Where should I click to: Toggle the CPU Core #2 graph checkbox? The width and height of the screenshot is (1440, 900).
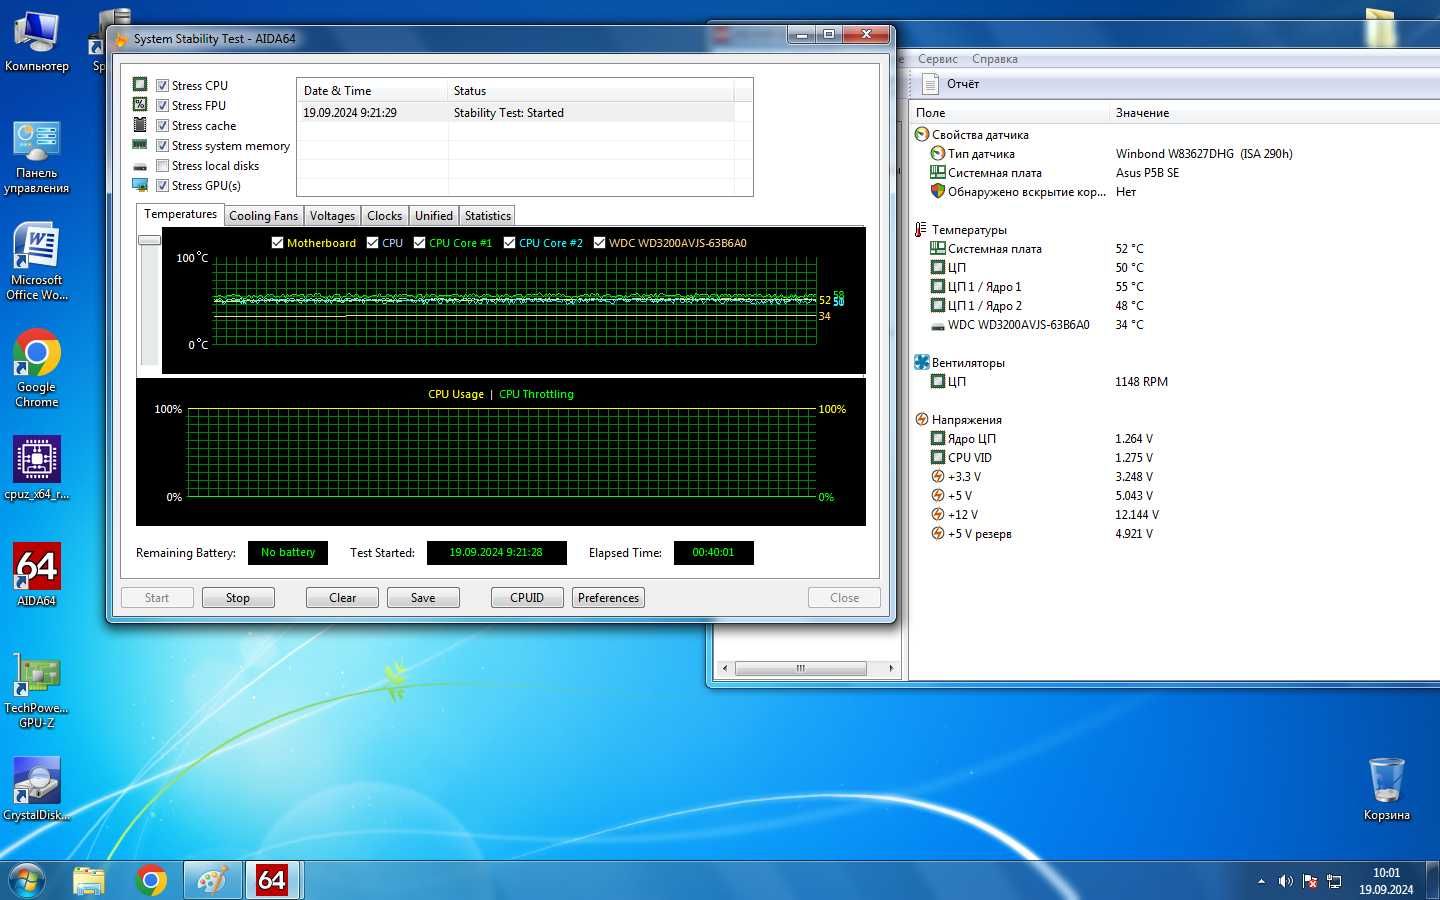coord(509,242)
